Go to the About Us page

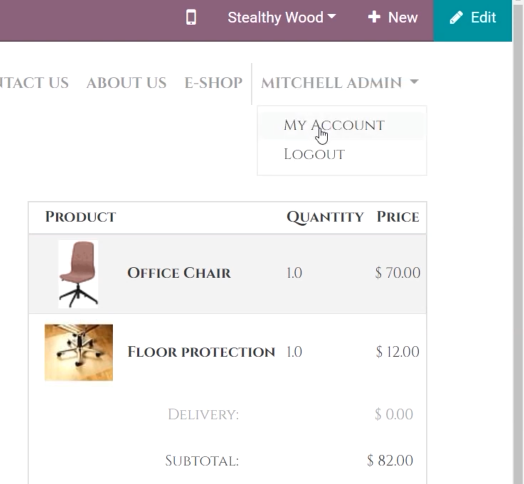click(126, 83)
